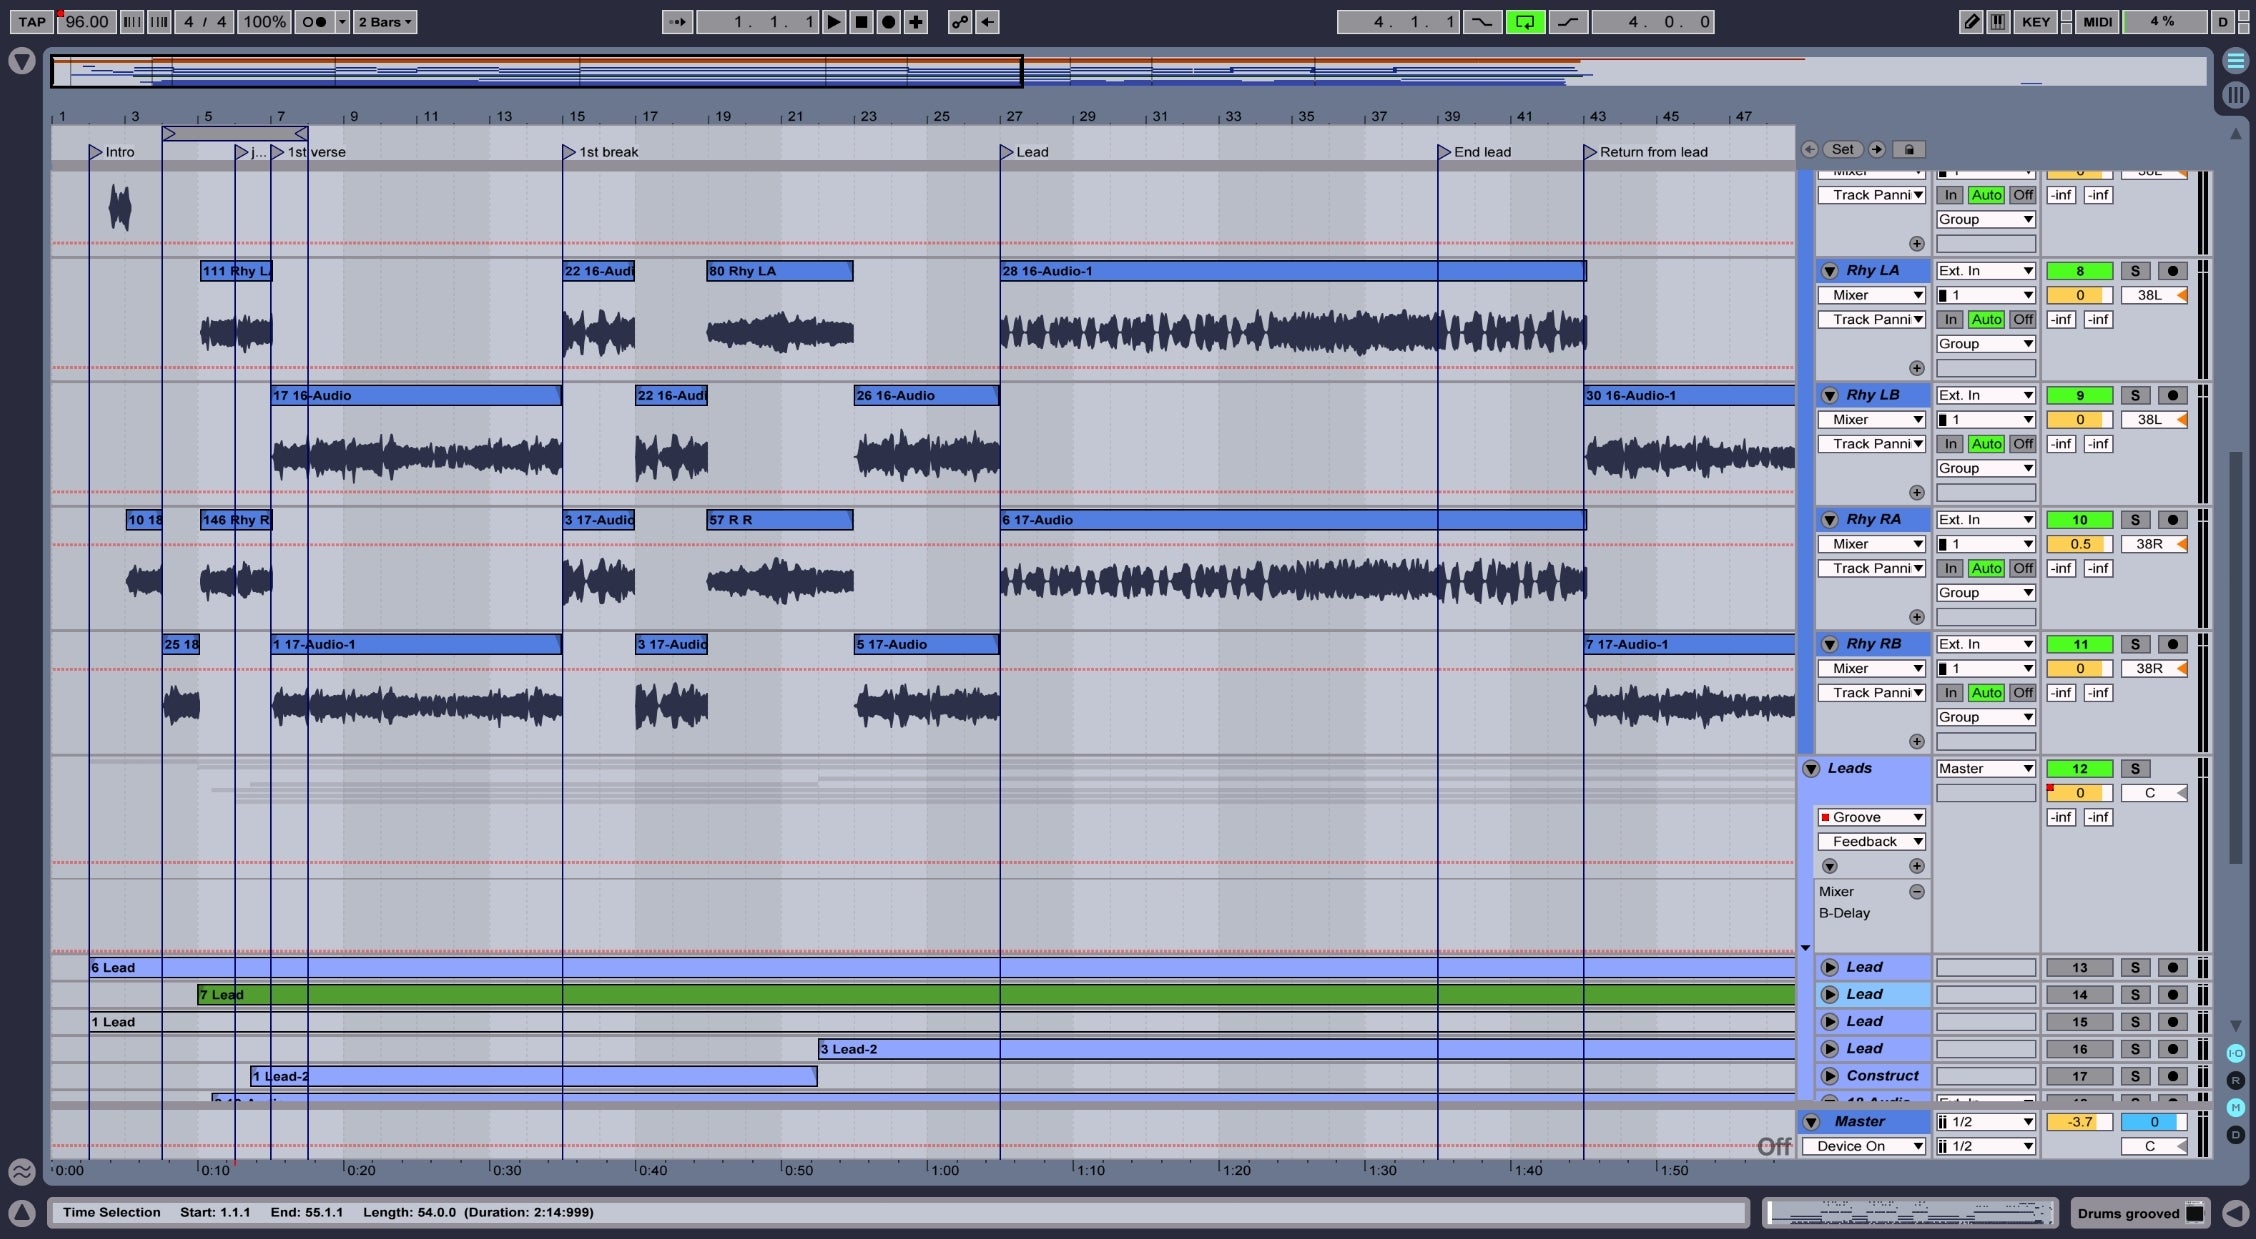Show Info View triangle at bottom left
Image resolution: width=2256 pixels, height=1239 pixels.
pos(21,1213)
